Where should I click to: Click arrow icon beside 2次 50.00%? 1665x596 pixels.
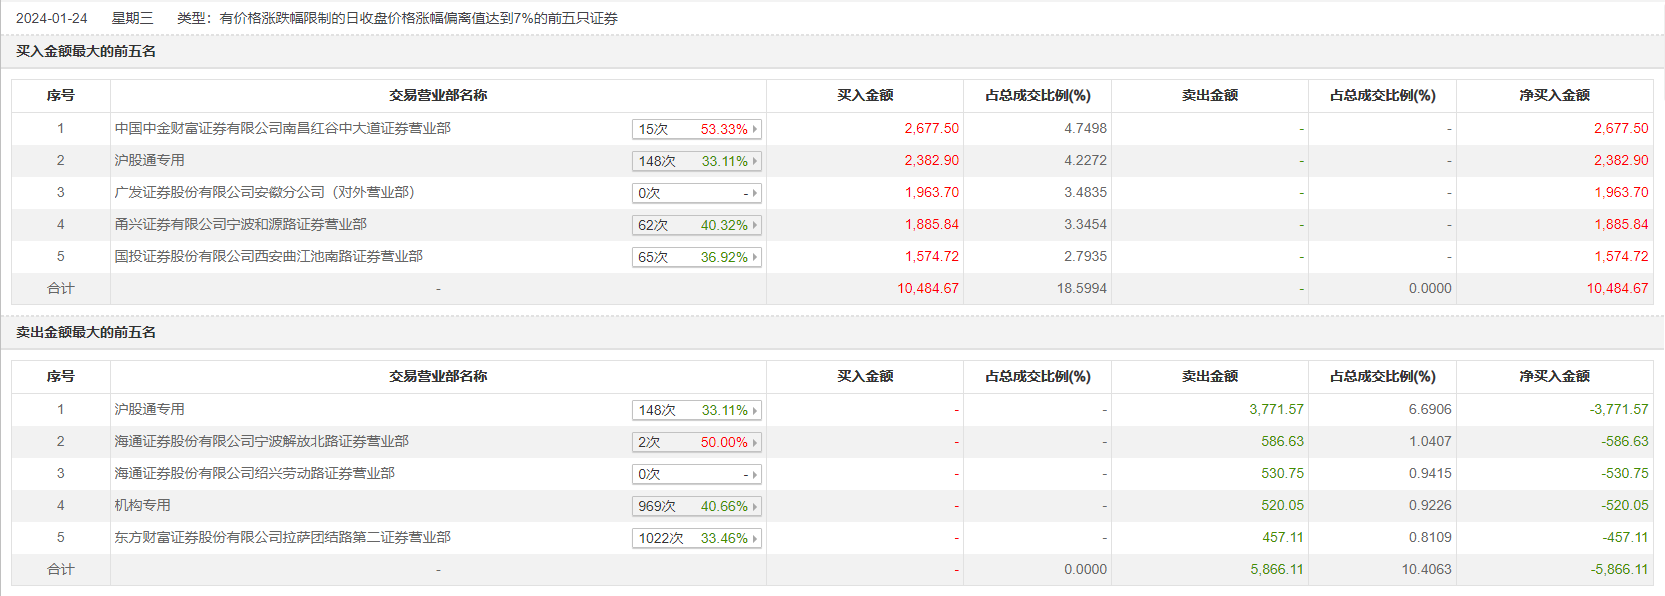[x=755, y=442]
